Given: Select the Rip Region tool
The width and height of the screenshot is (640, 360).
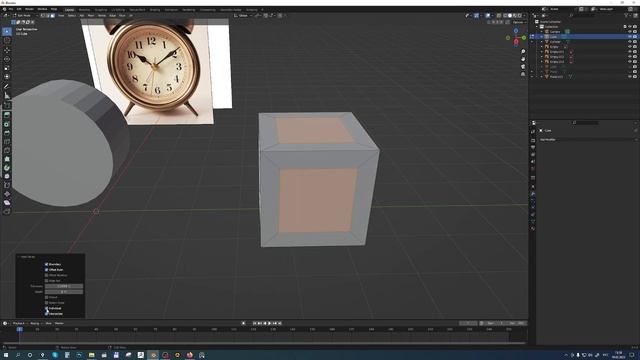Looking at the screenshot, I should (7, 211).
